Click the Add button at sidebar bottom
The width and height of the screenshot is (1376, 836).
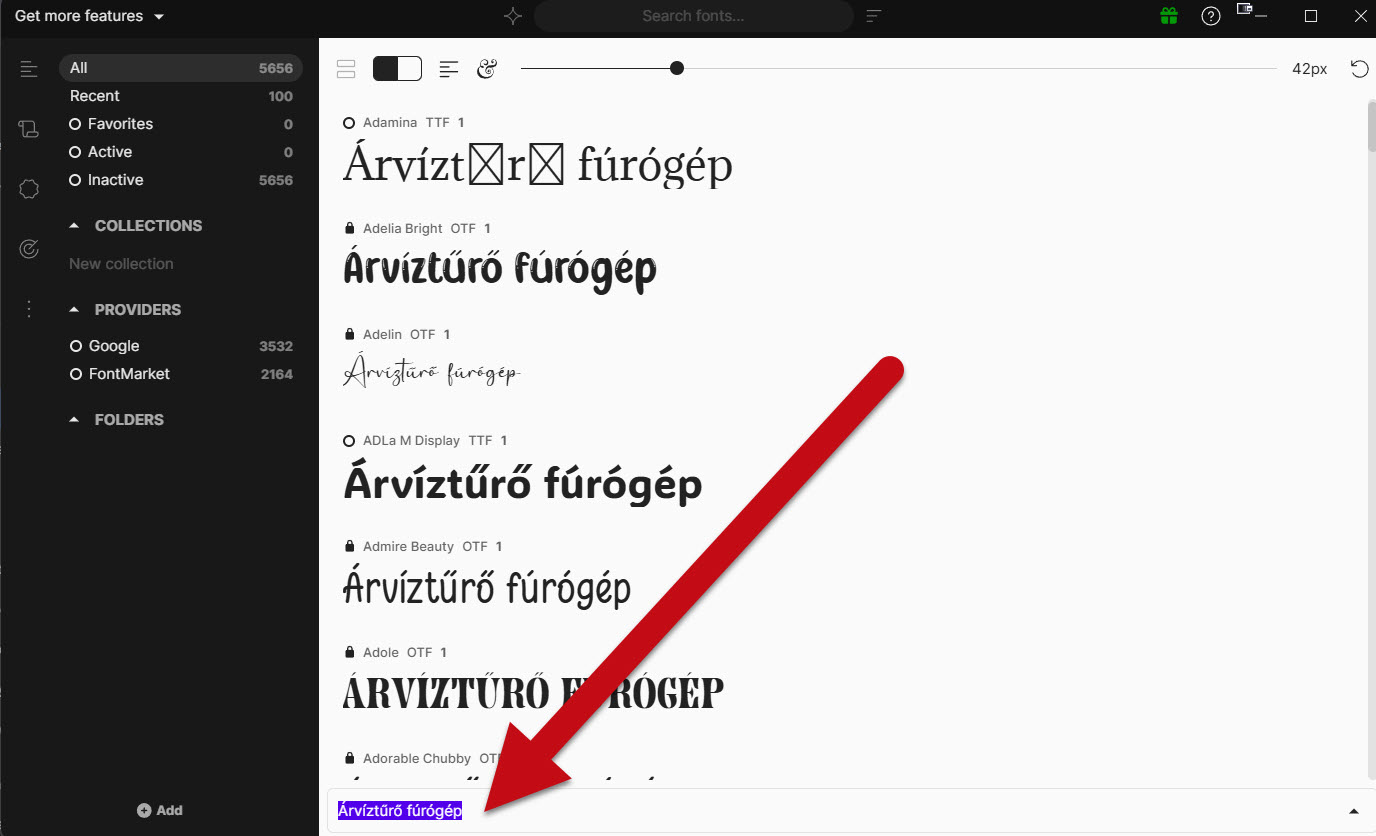coord(160,810)
